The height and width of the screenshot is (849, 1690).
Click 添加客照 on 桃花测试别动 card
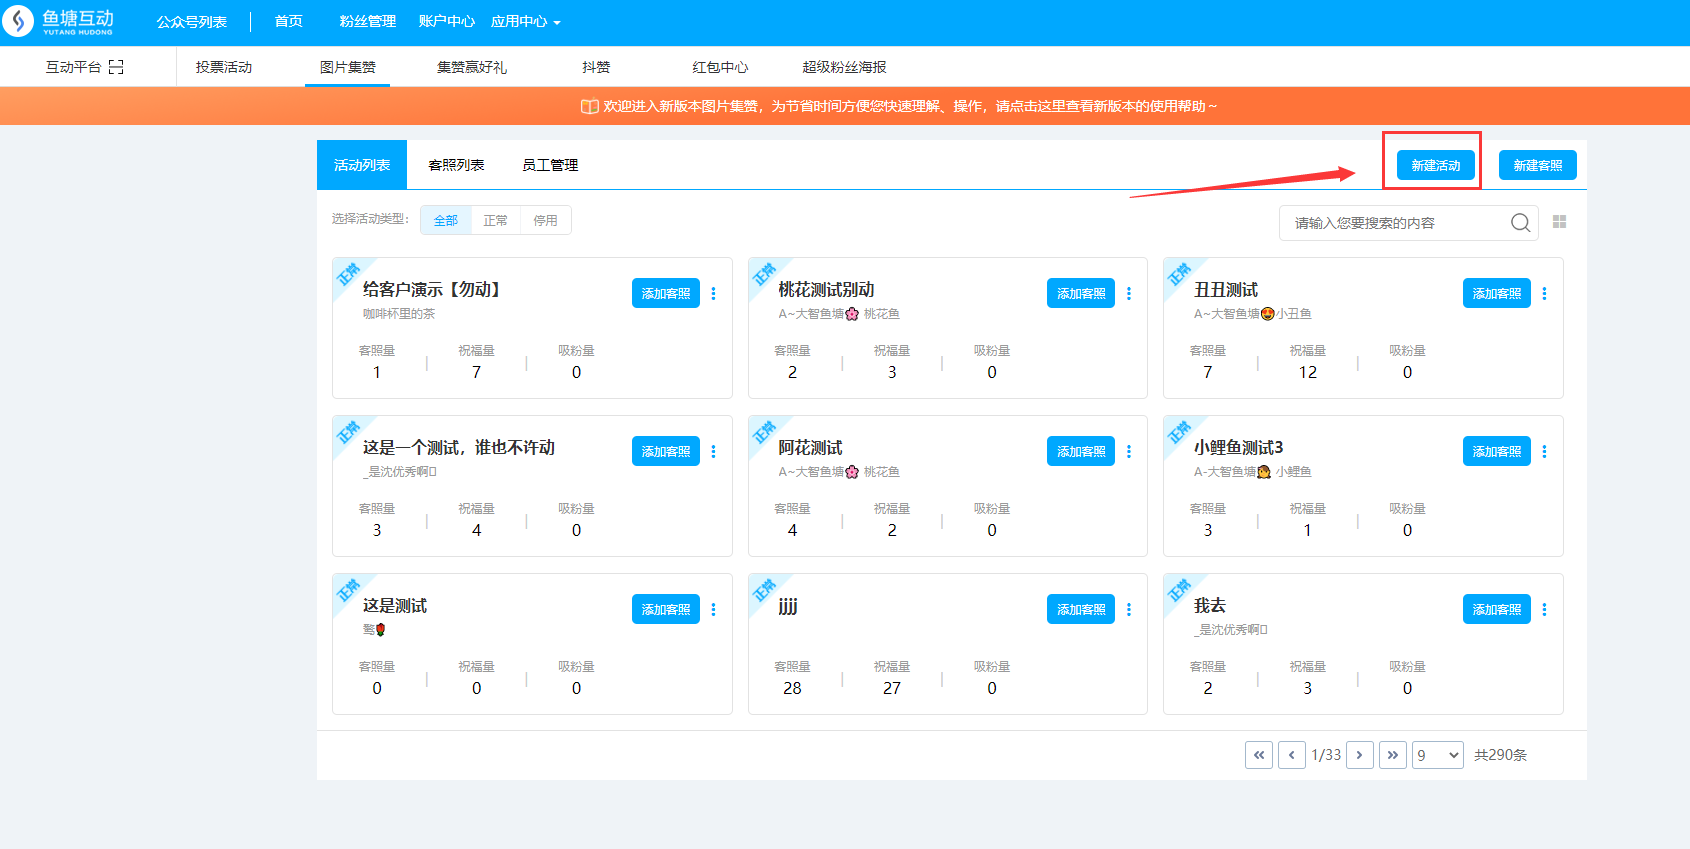(1080, 294)
